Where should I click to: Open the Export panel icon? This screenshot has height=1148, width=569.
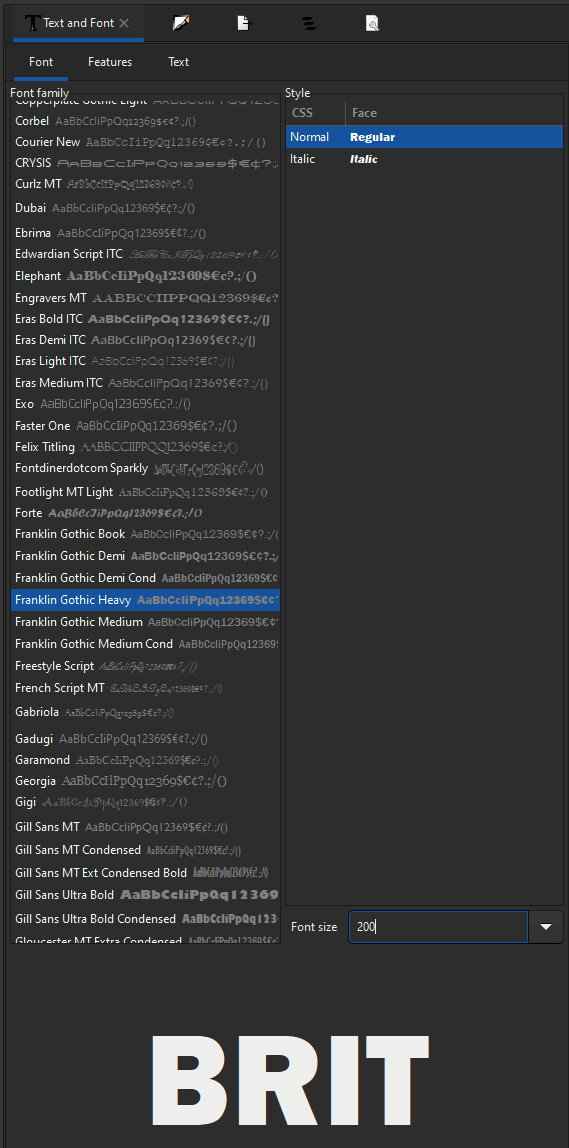click(244, 23)
